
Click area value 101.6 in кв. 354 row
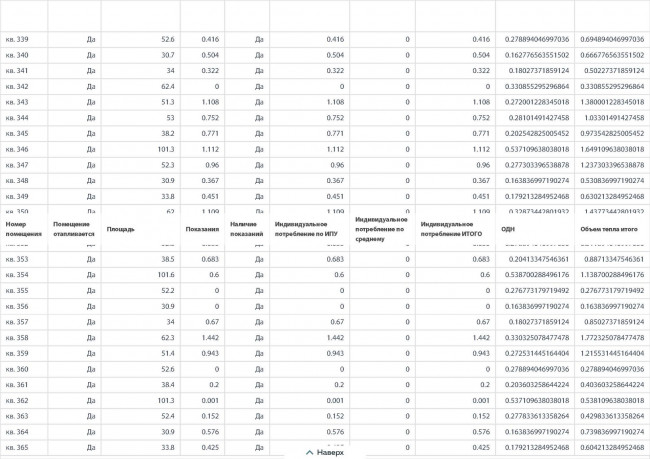(x=166, y=275)
